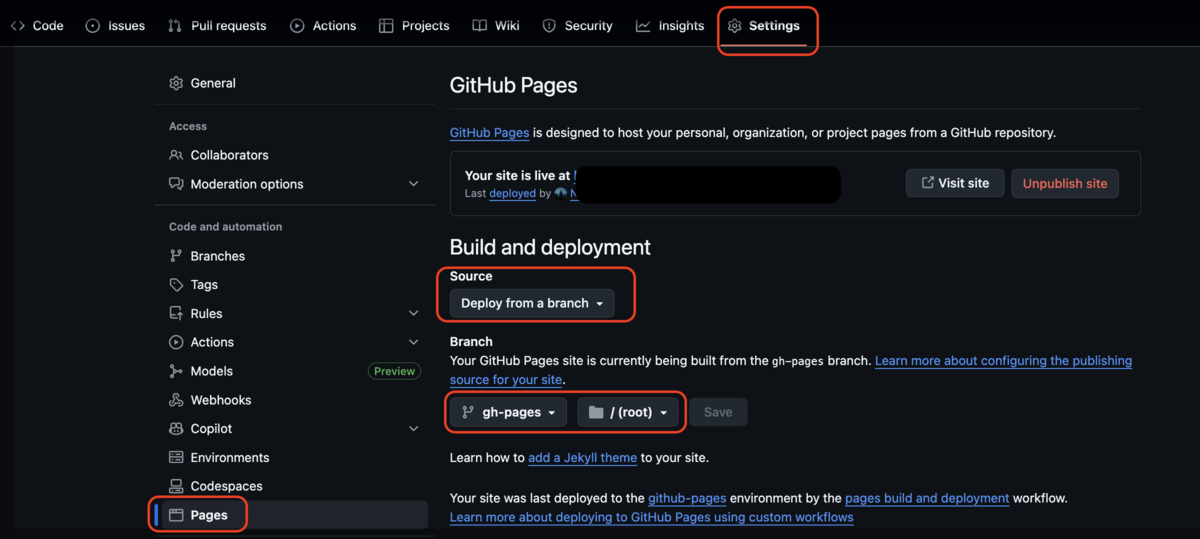Click the Tags icon in sidebar
The width and height of the screenshot is (1200, 539).
tap(176, 285)
